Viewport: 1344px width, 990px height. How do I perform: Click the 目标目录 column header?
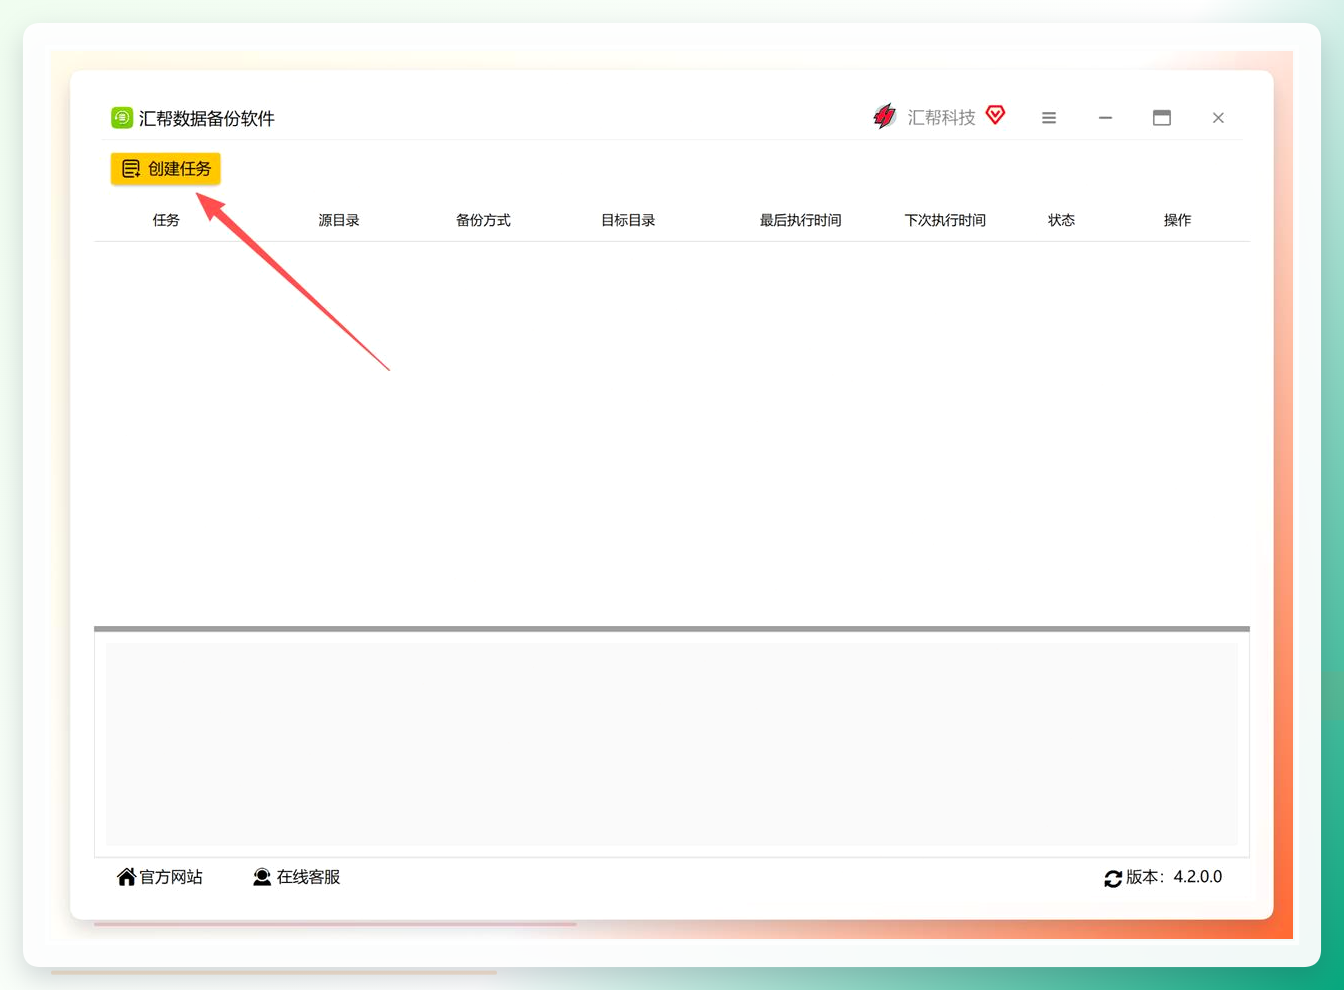point(628,220)
